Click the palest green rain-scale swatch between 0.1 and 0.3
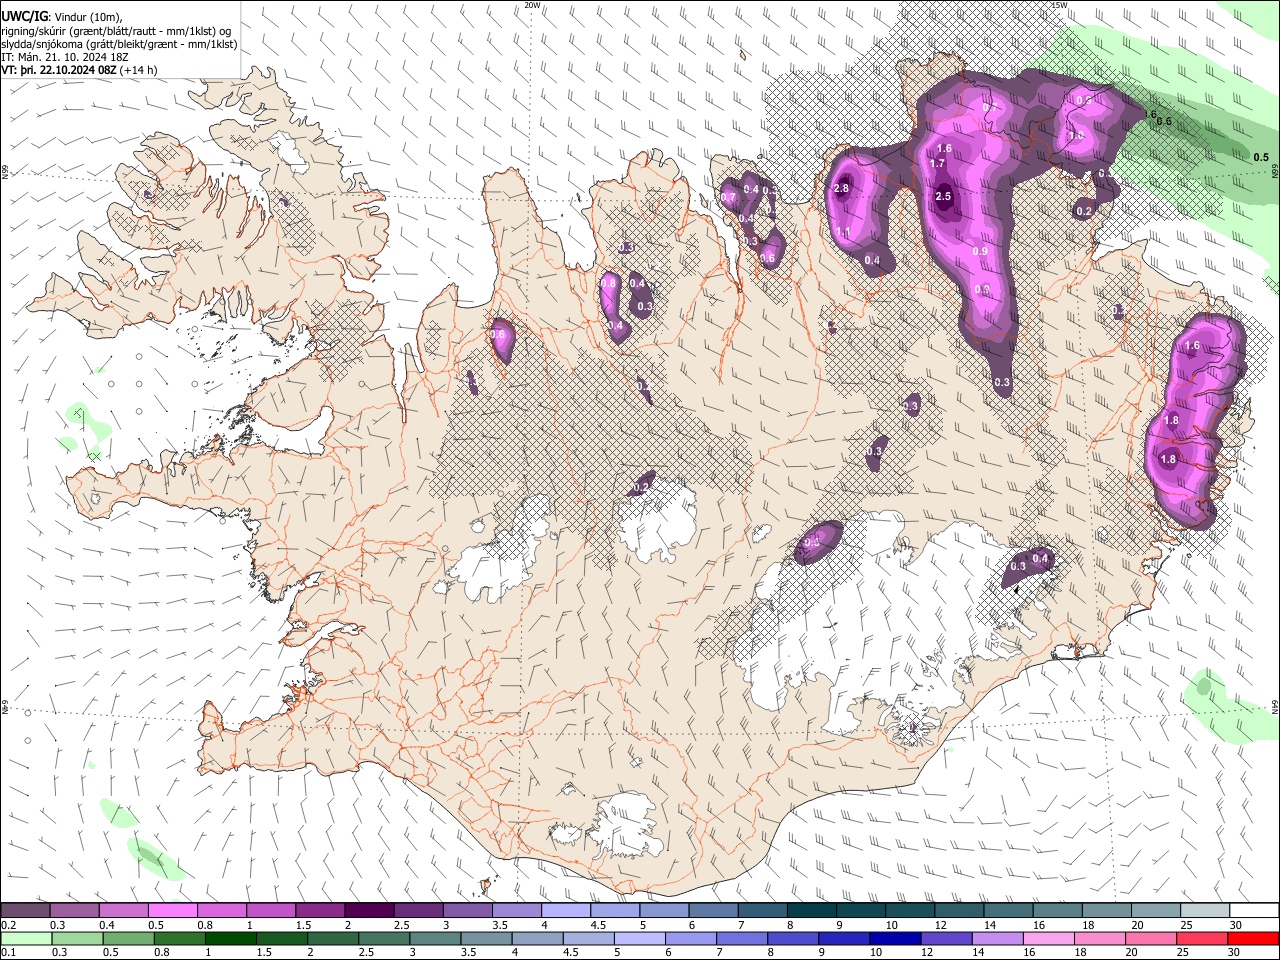Image resolution: width=1280 pixels, height=960 pixels. [x=26, y=938]
